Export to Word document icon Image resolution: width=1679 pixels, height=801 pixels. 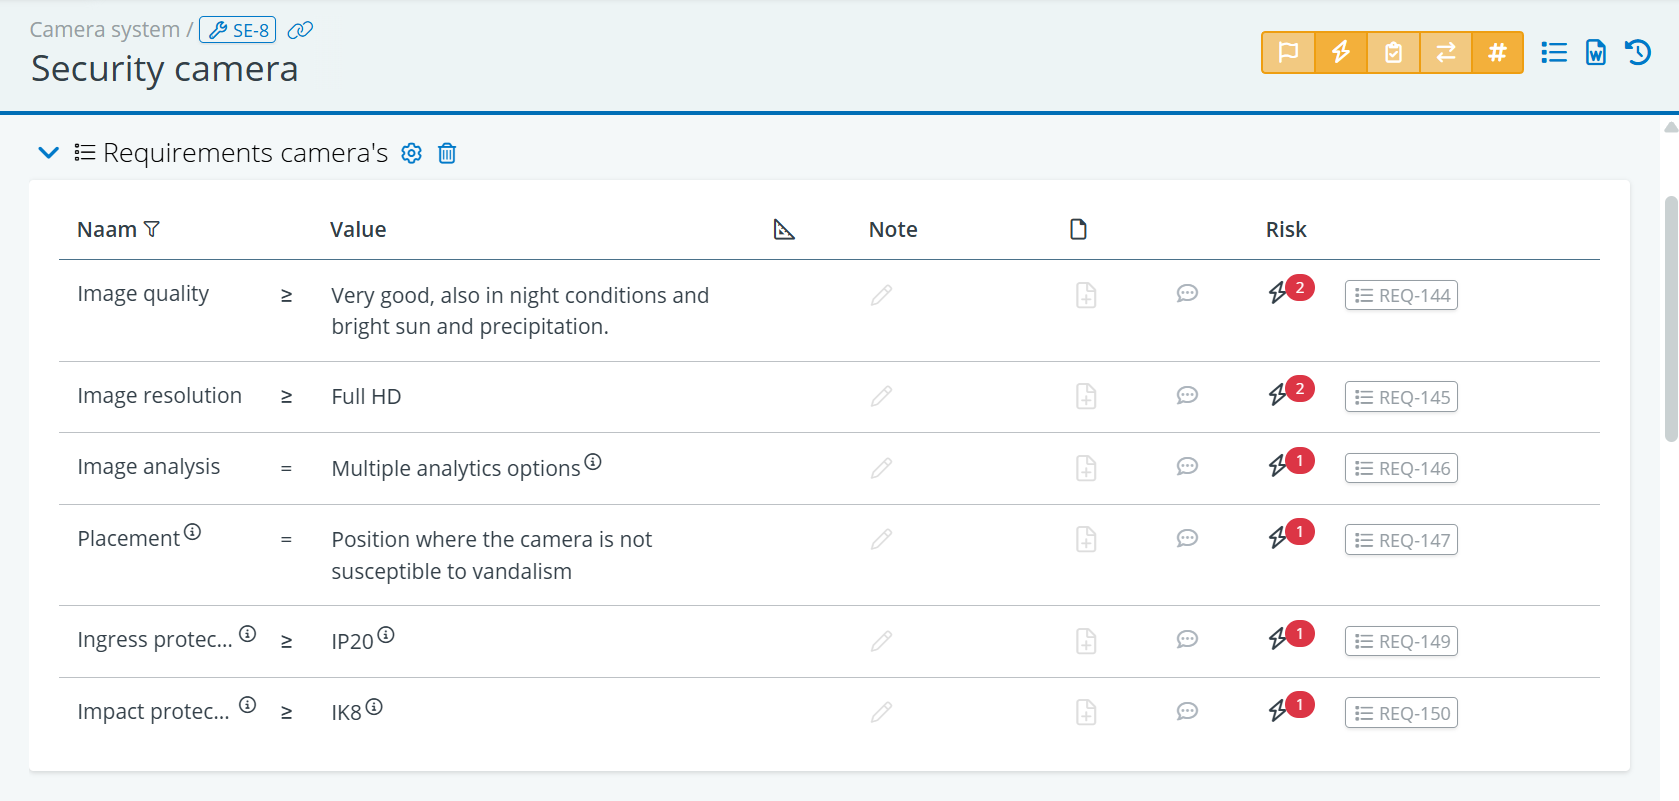tap(1596, 53)
